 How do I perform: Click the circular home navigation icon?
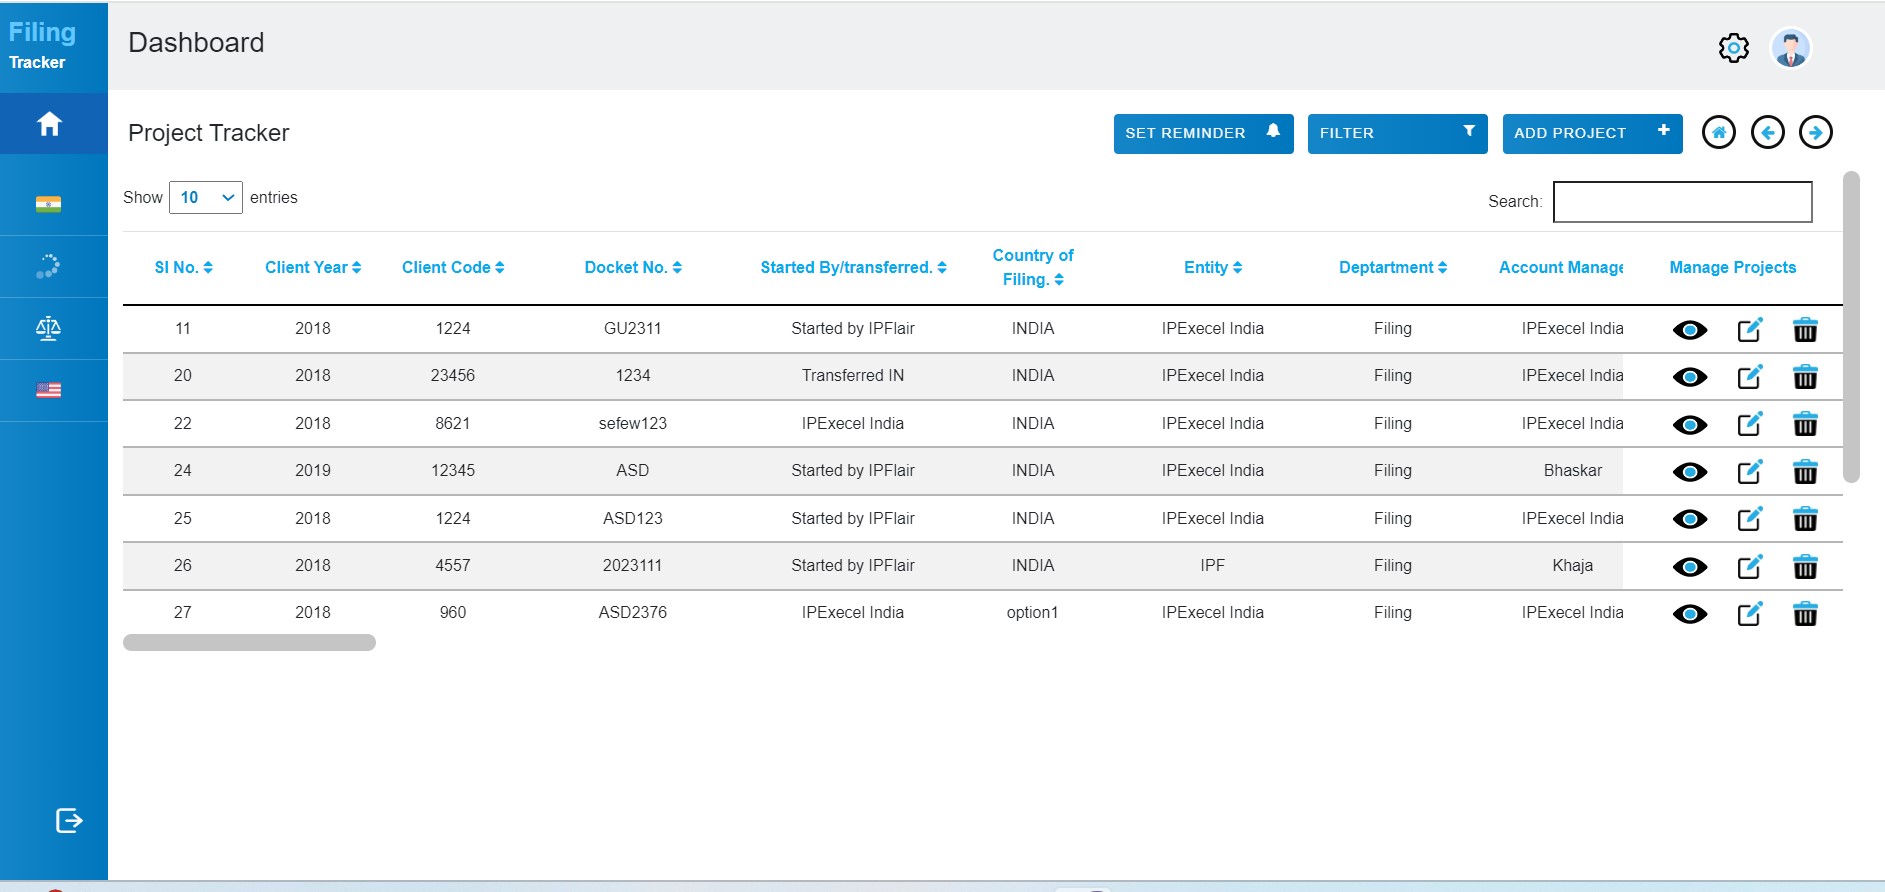click(x=1719, y=132)
